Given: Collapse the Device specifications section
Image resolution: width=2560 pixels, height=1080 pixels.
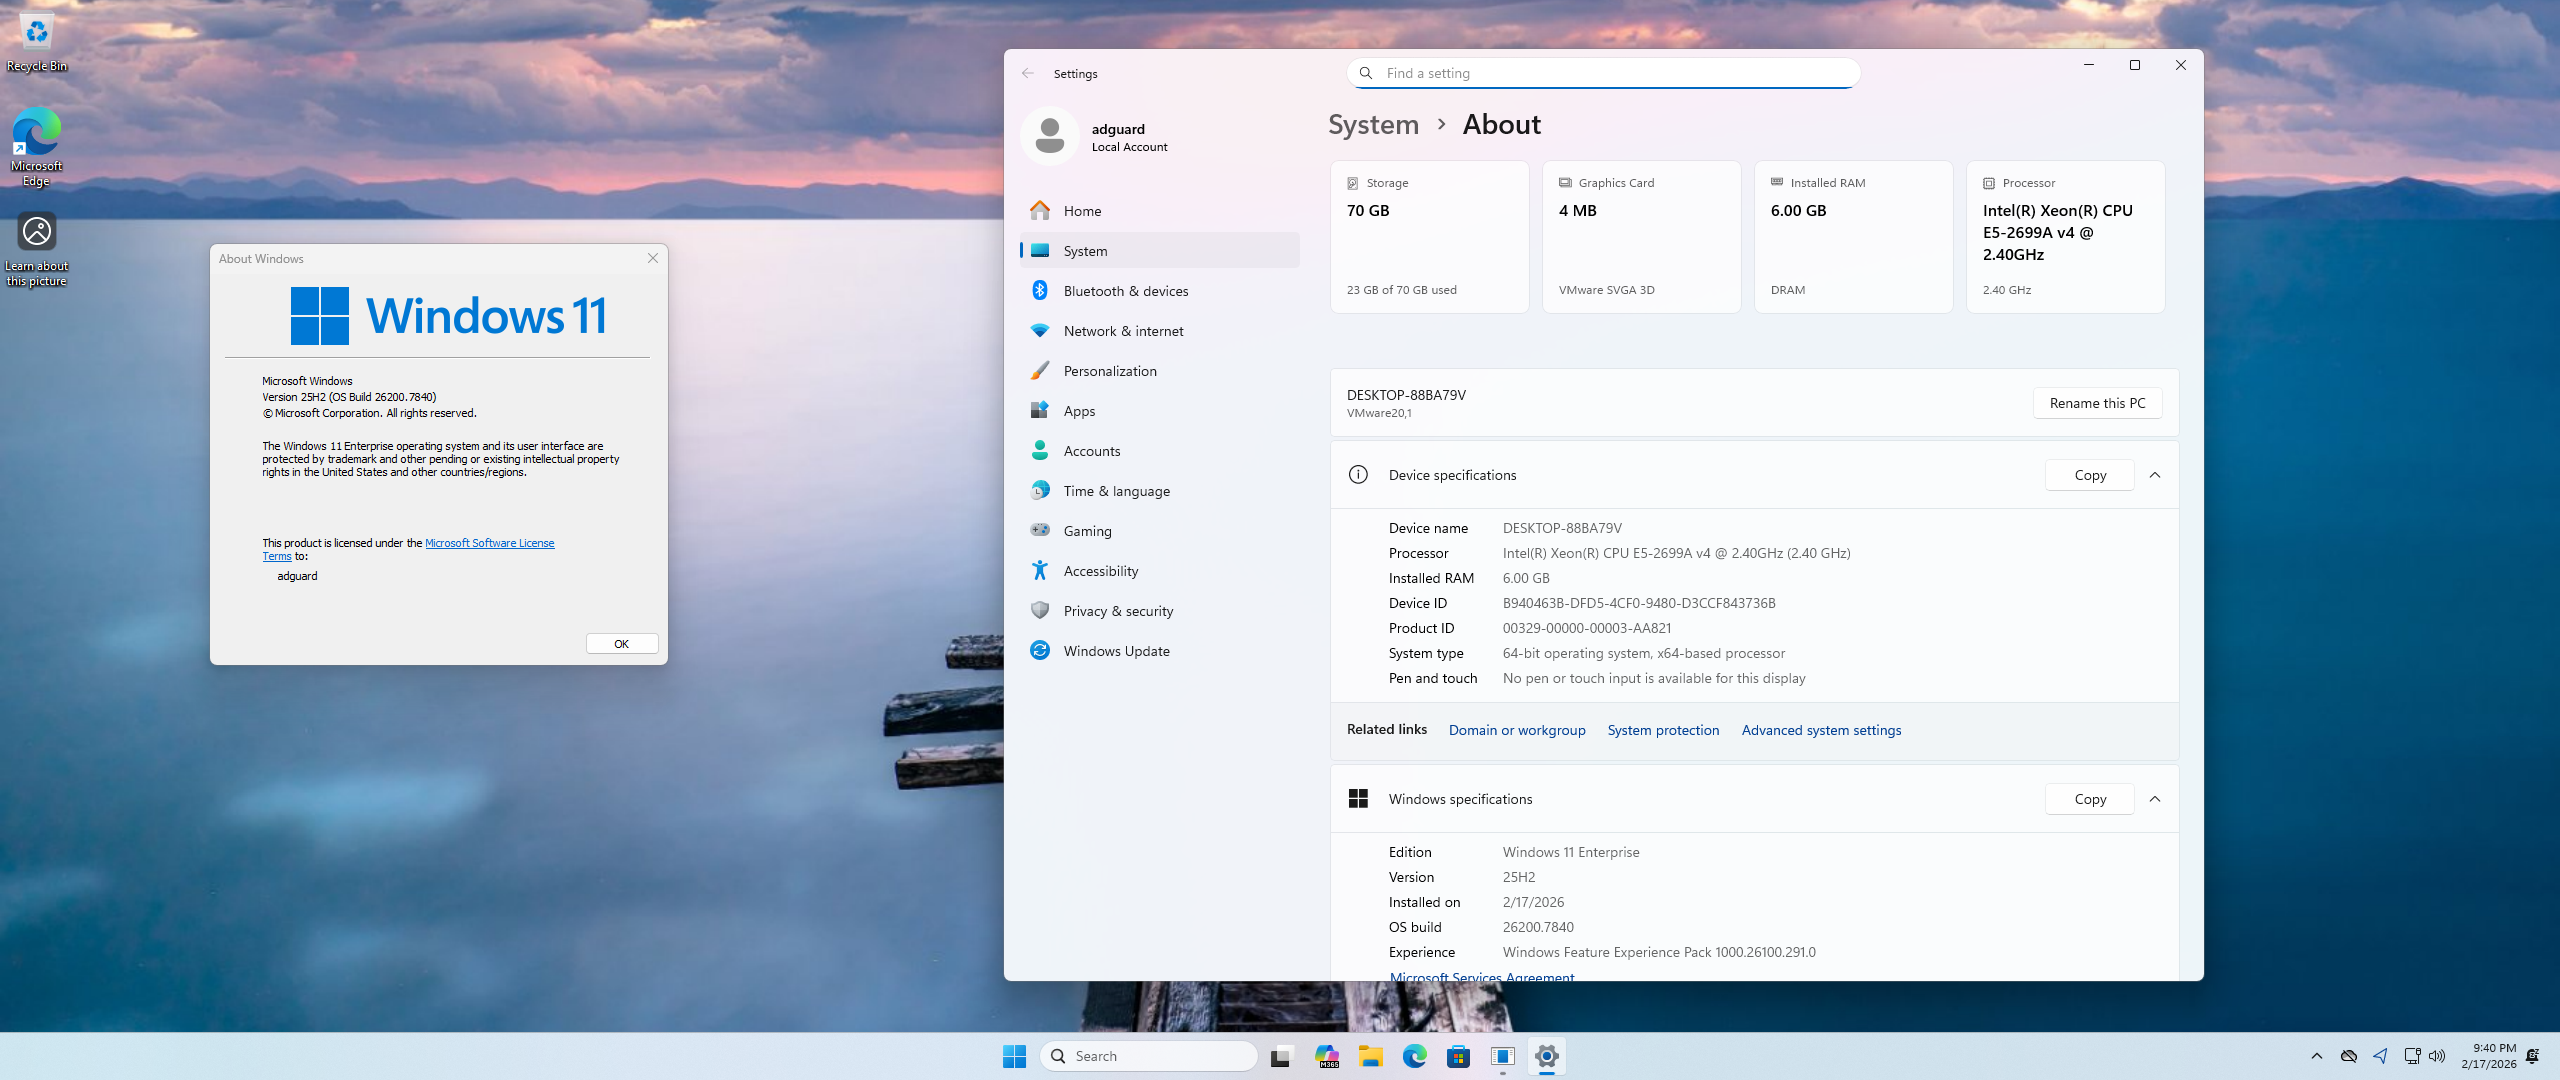Looking at the screenshot, I should [2155, 475].
